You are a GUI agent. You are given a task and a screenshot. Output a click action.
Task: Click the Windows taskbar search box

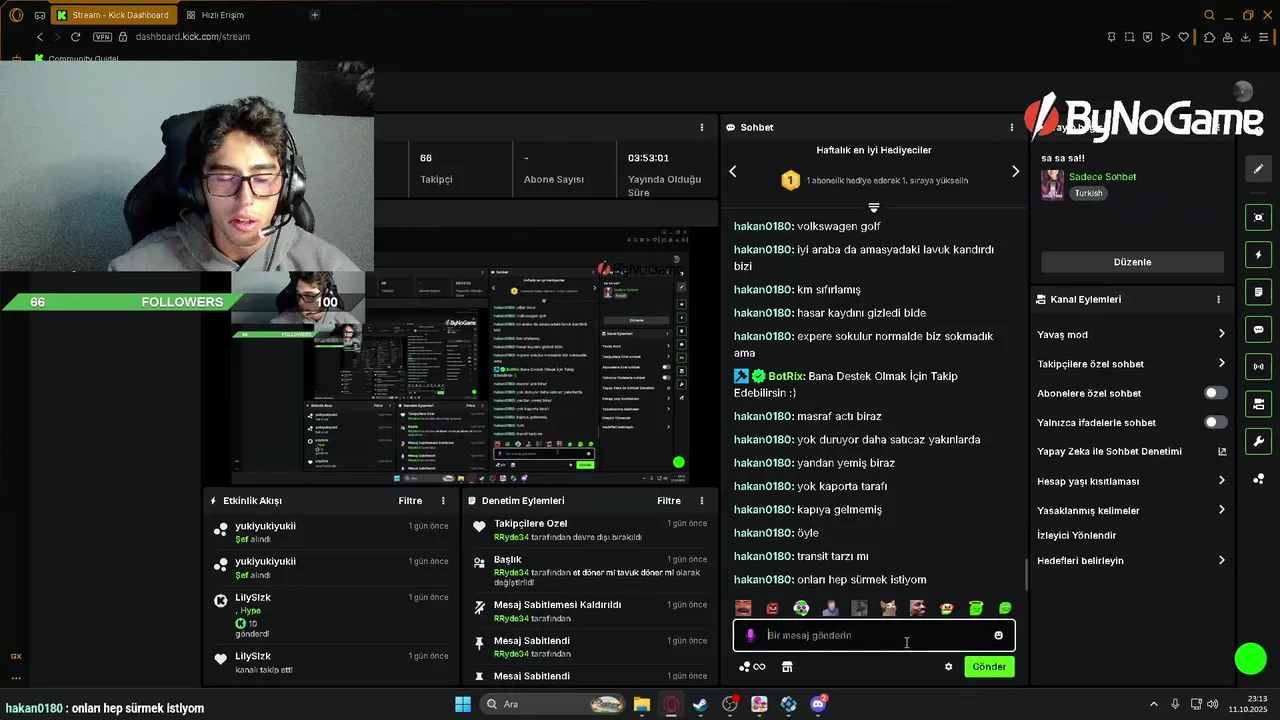tap(552, 704)
